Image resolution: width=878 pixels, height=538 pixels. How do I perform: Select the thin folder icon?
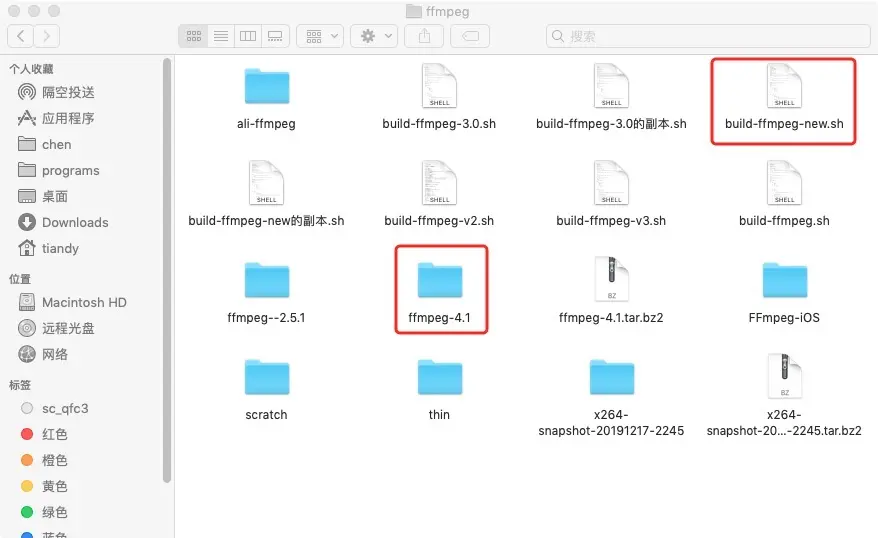point(440,377)
